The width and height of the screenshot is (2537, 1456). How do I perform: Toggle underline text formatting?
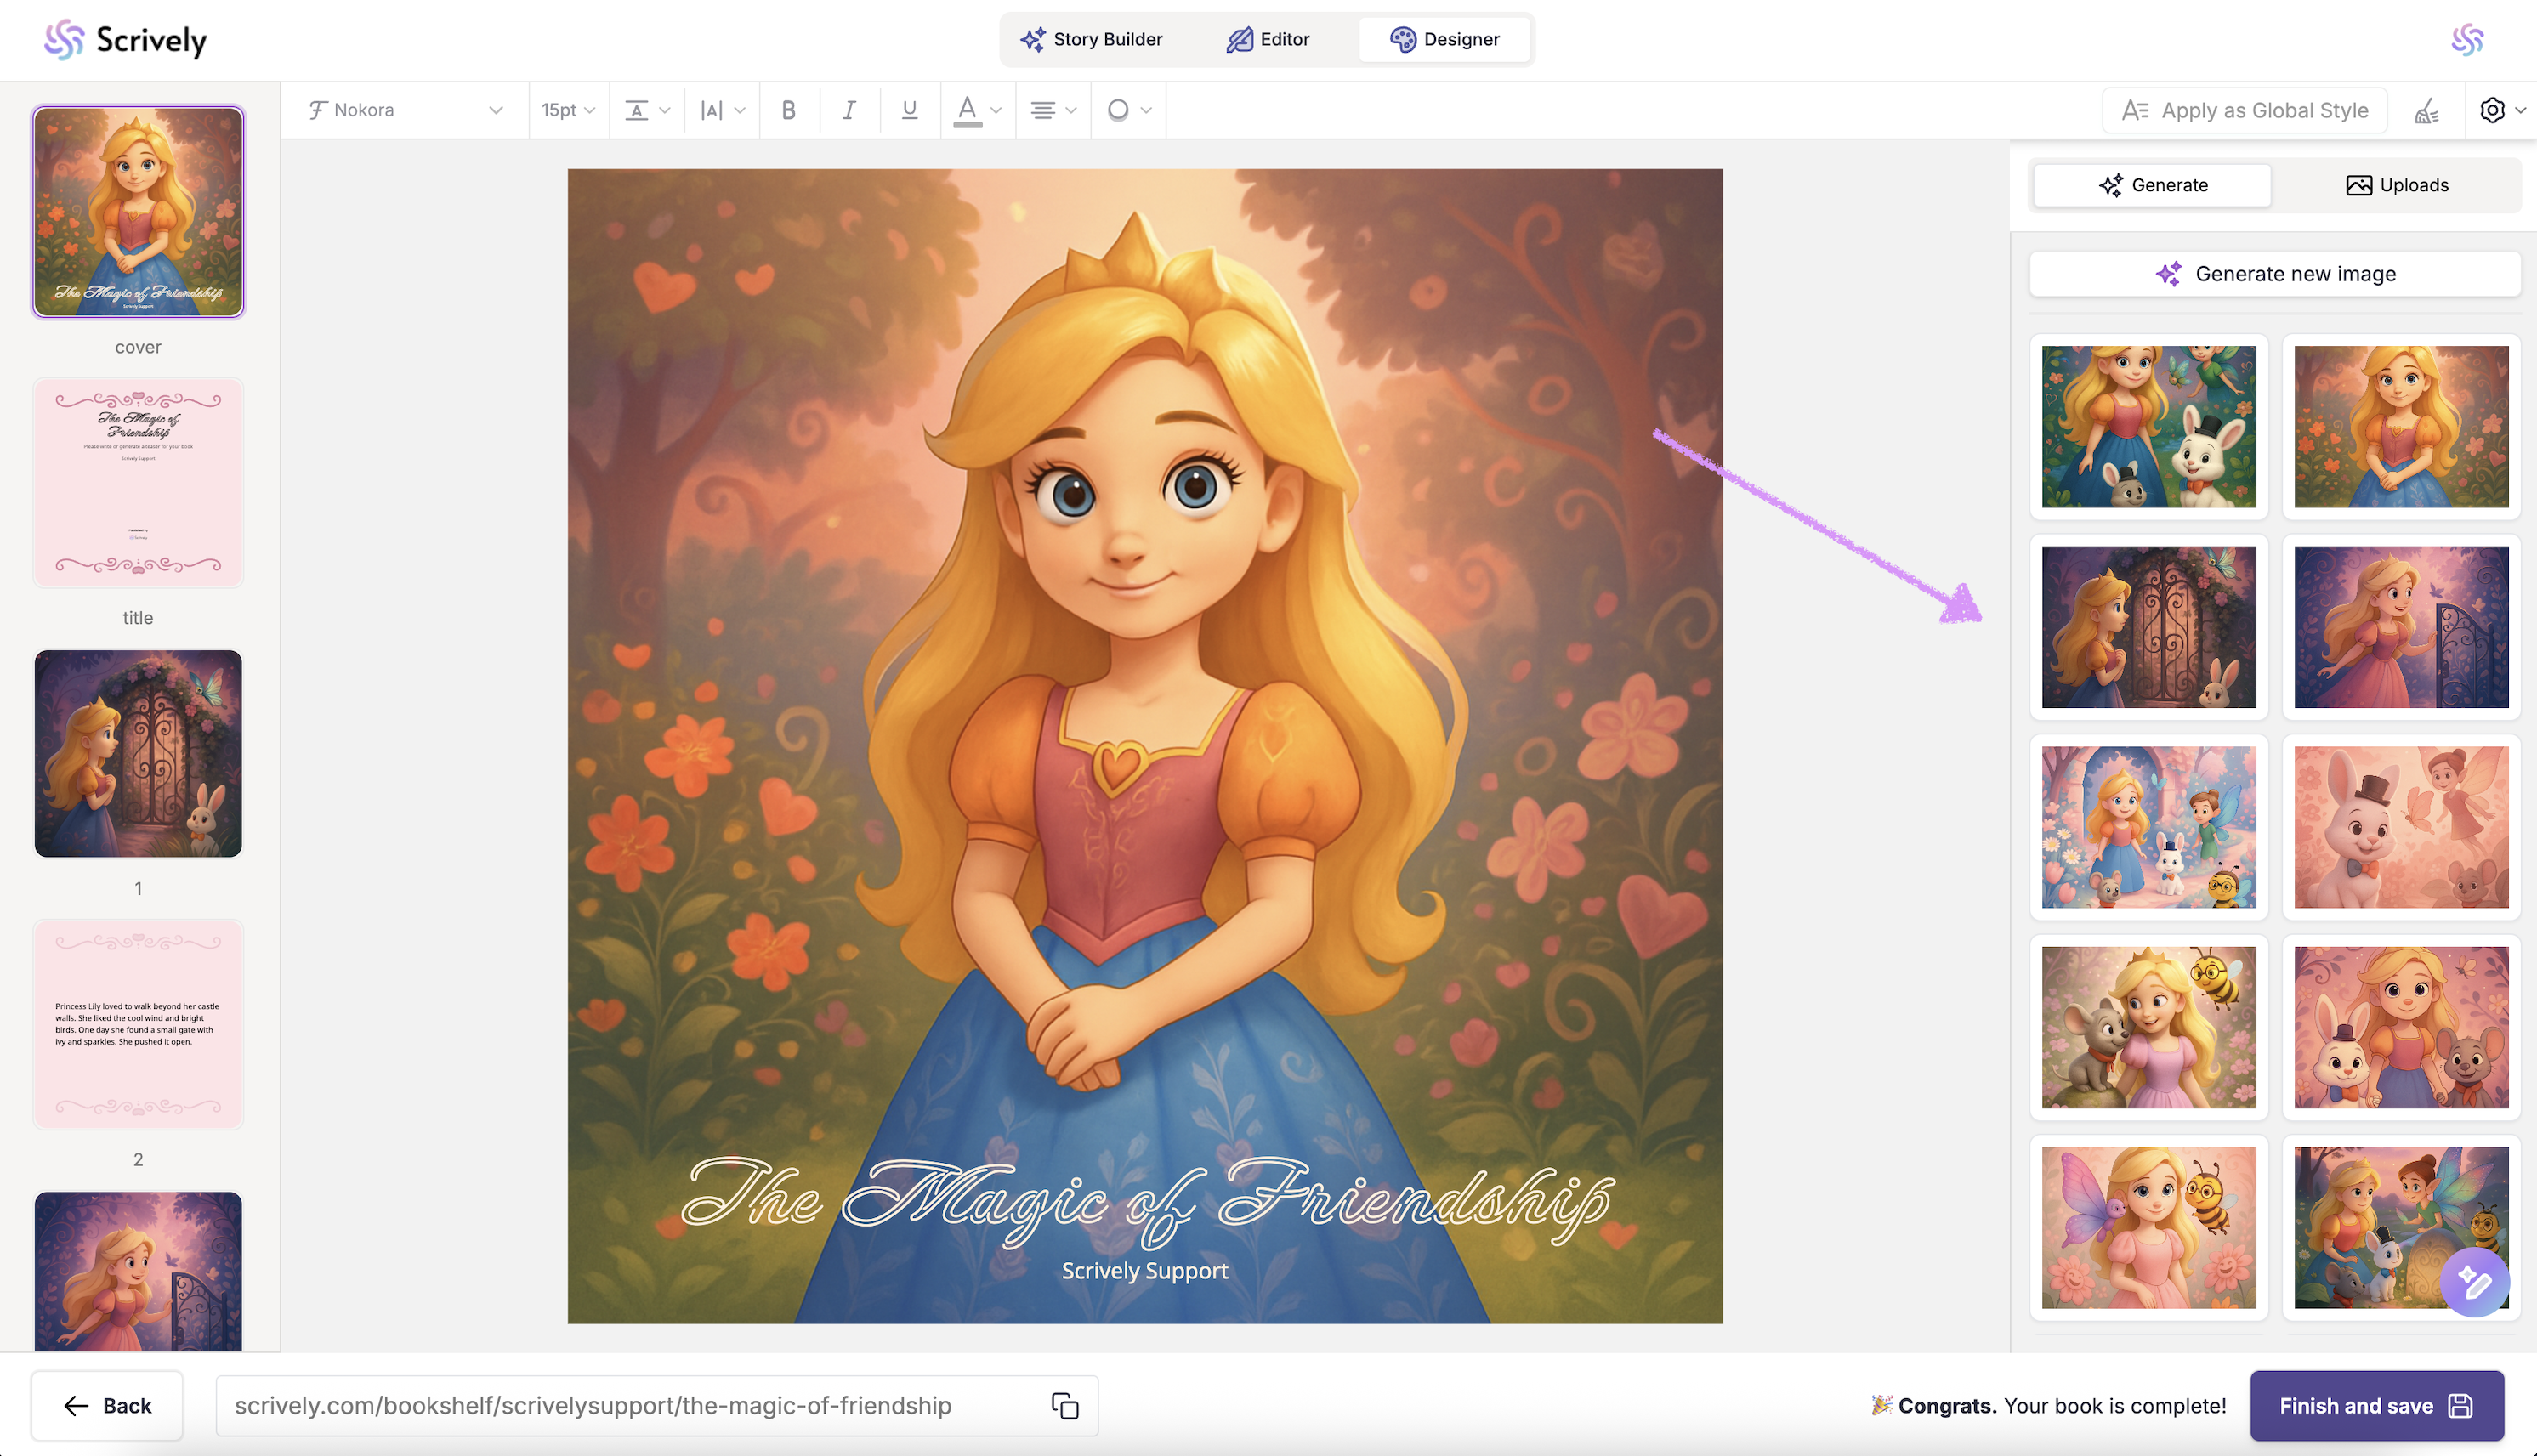pyautogui.click(x=909, y=110)
